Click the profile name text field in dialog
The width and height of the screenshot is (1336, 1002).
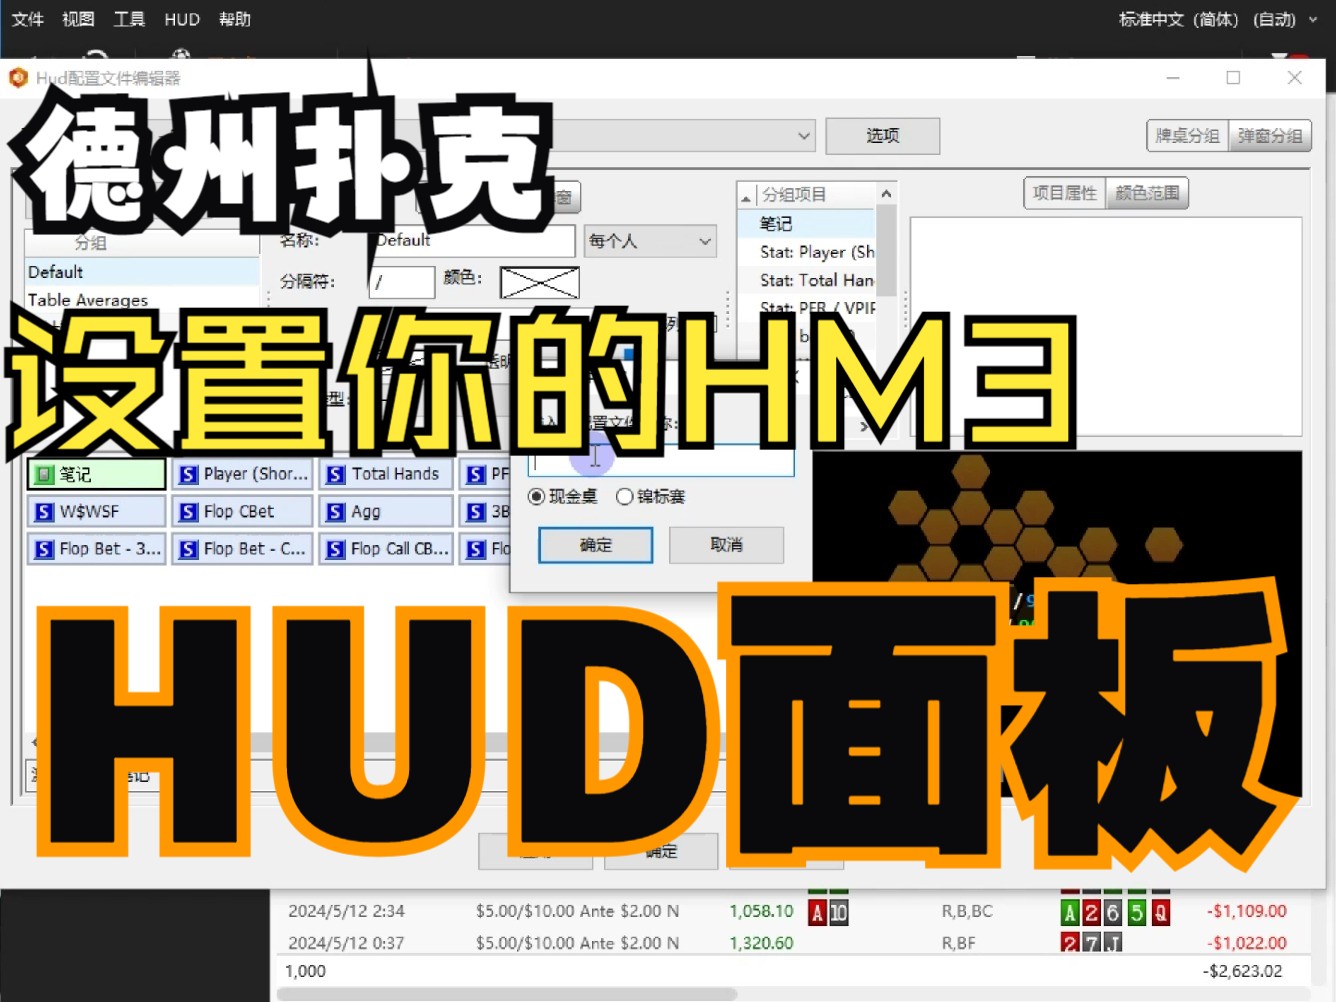[x=662, y=460]
